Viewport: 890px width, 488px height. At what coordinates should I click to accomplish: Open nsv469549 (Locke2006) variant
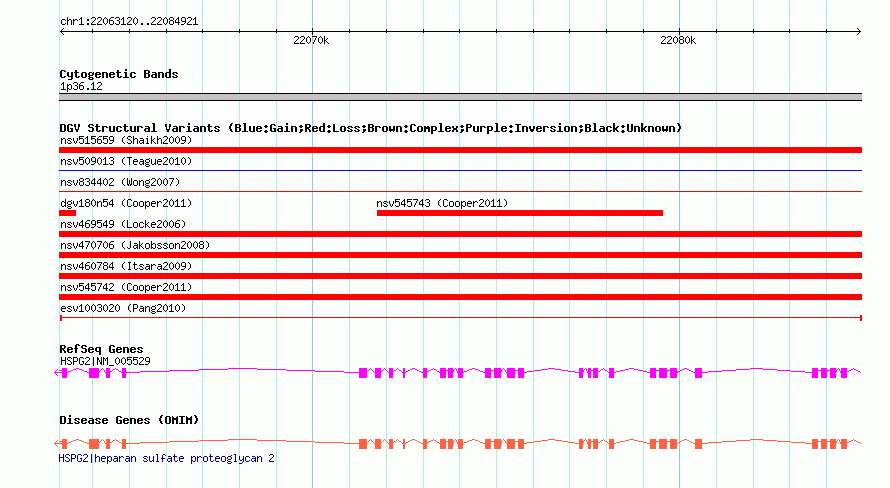[x=123, y=224]
